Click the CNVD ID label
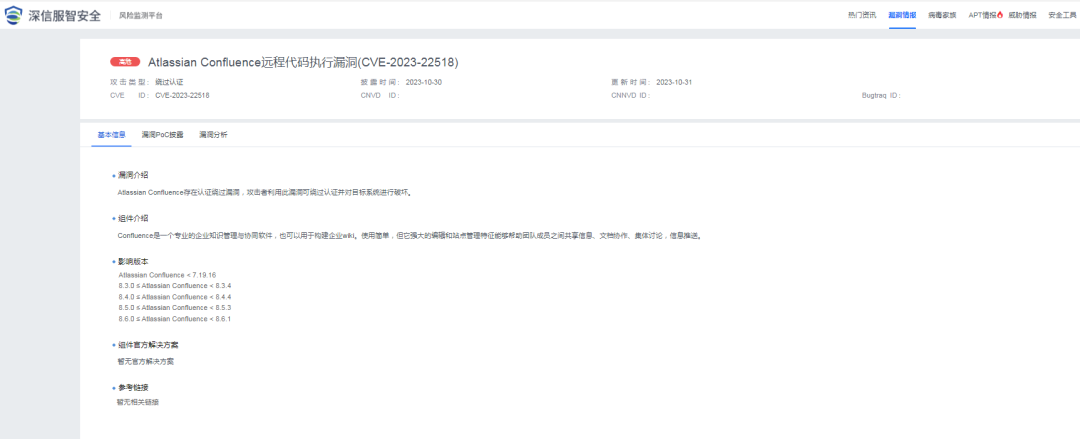1080x439 pixels. tap(380, 95)
